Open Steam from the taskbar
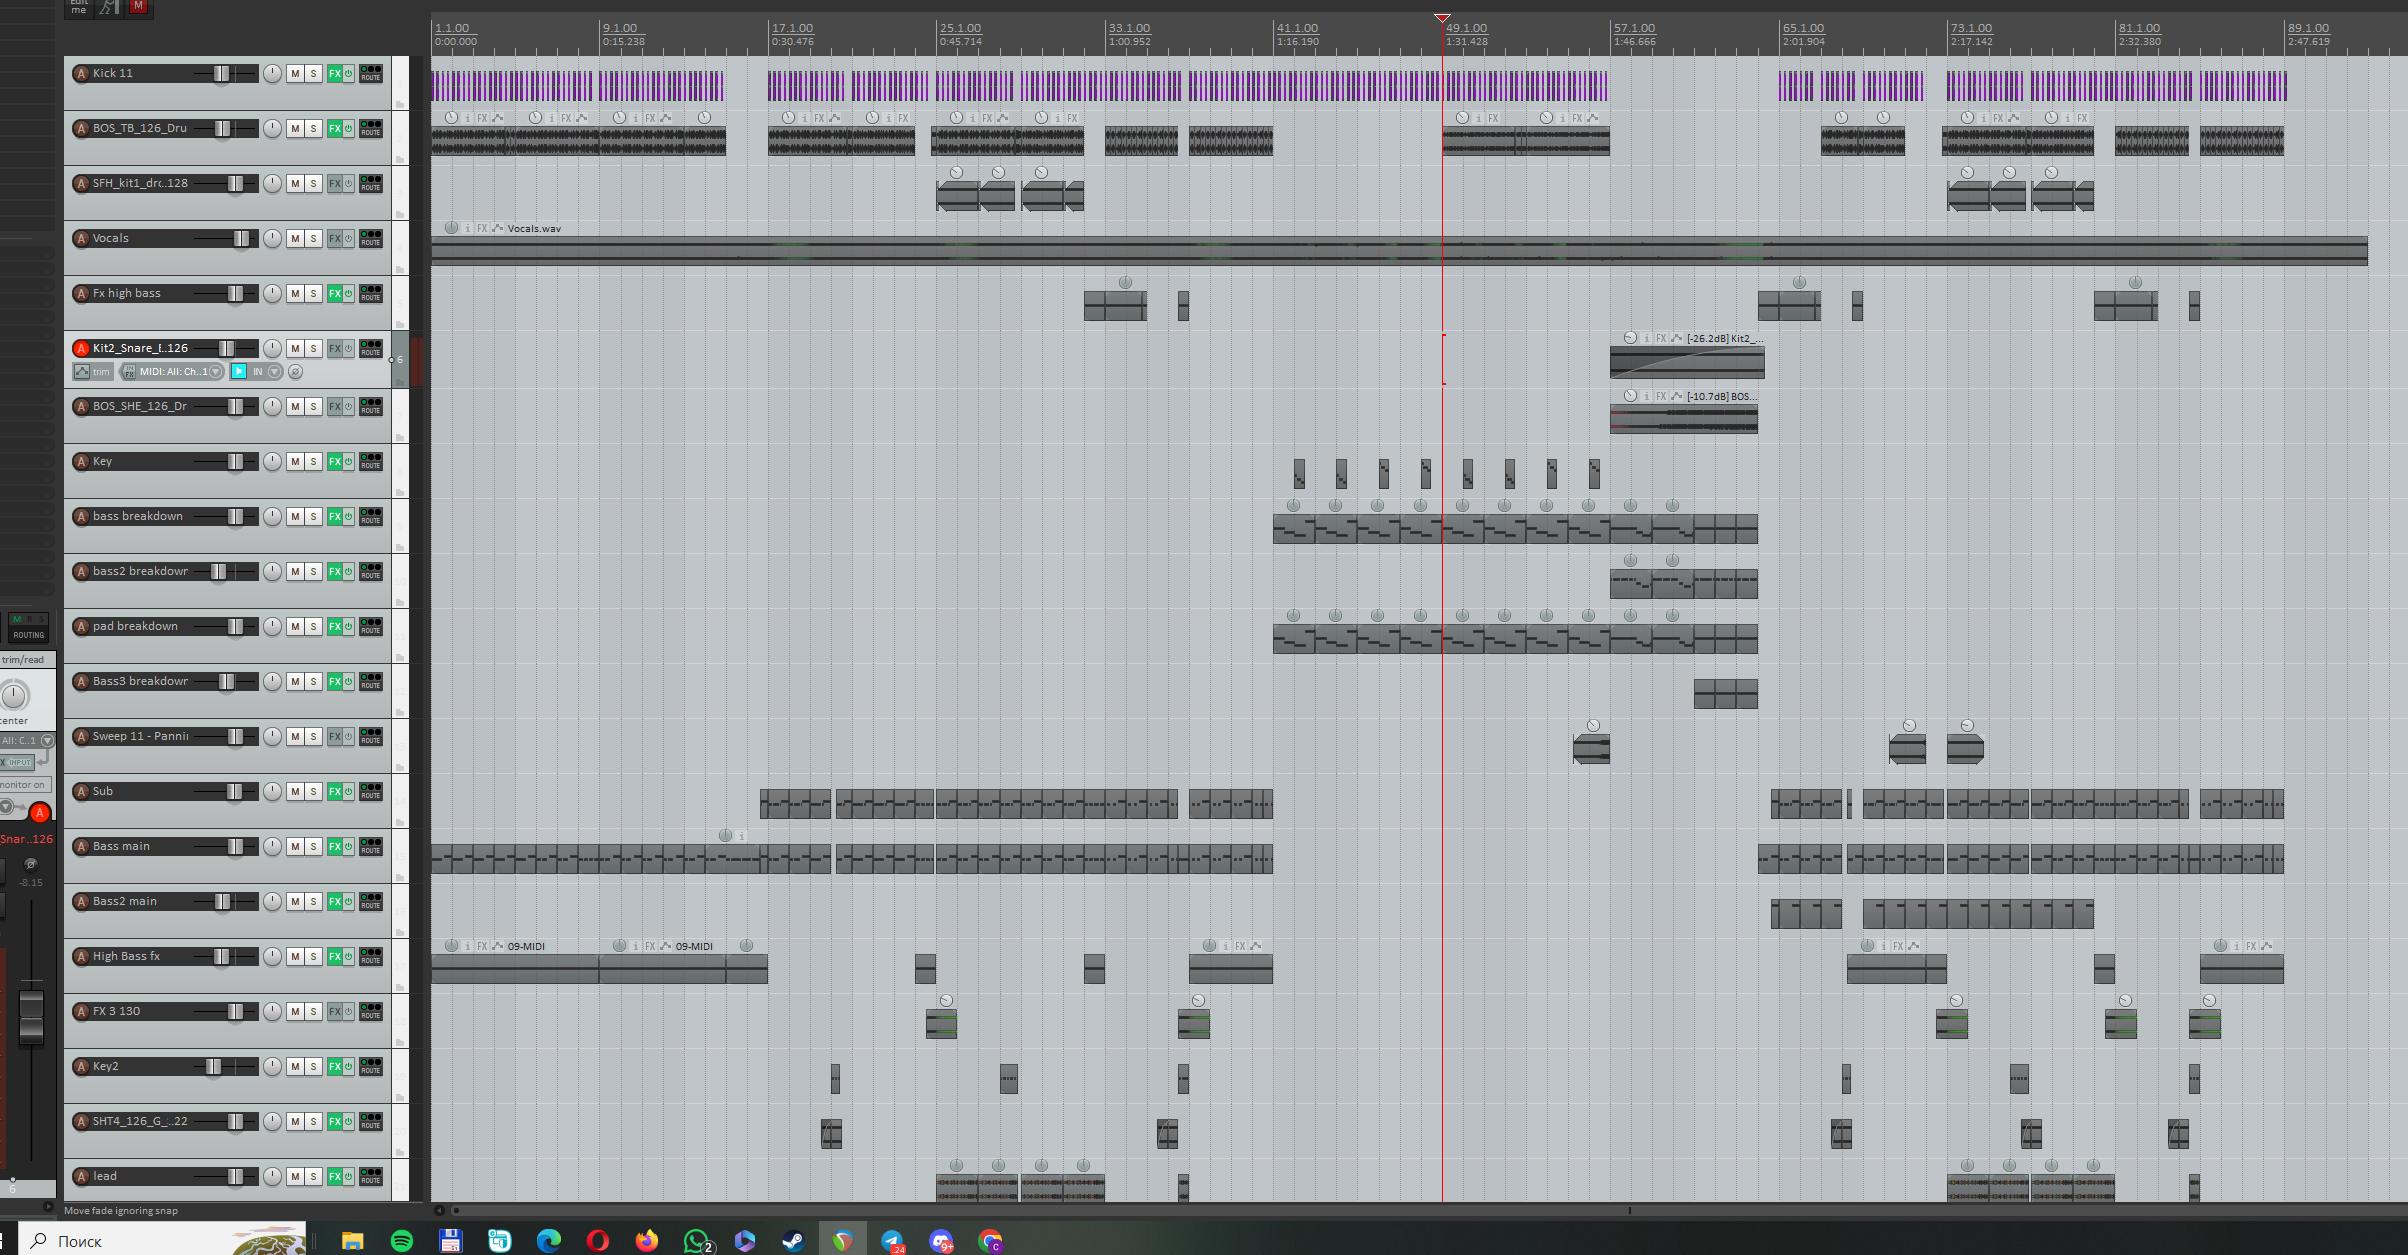This screenshot has width=2408, height=1255. 792,1241
